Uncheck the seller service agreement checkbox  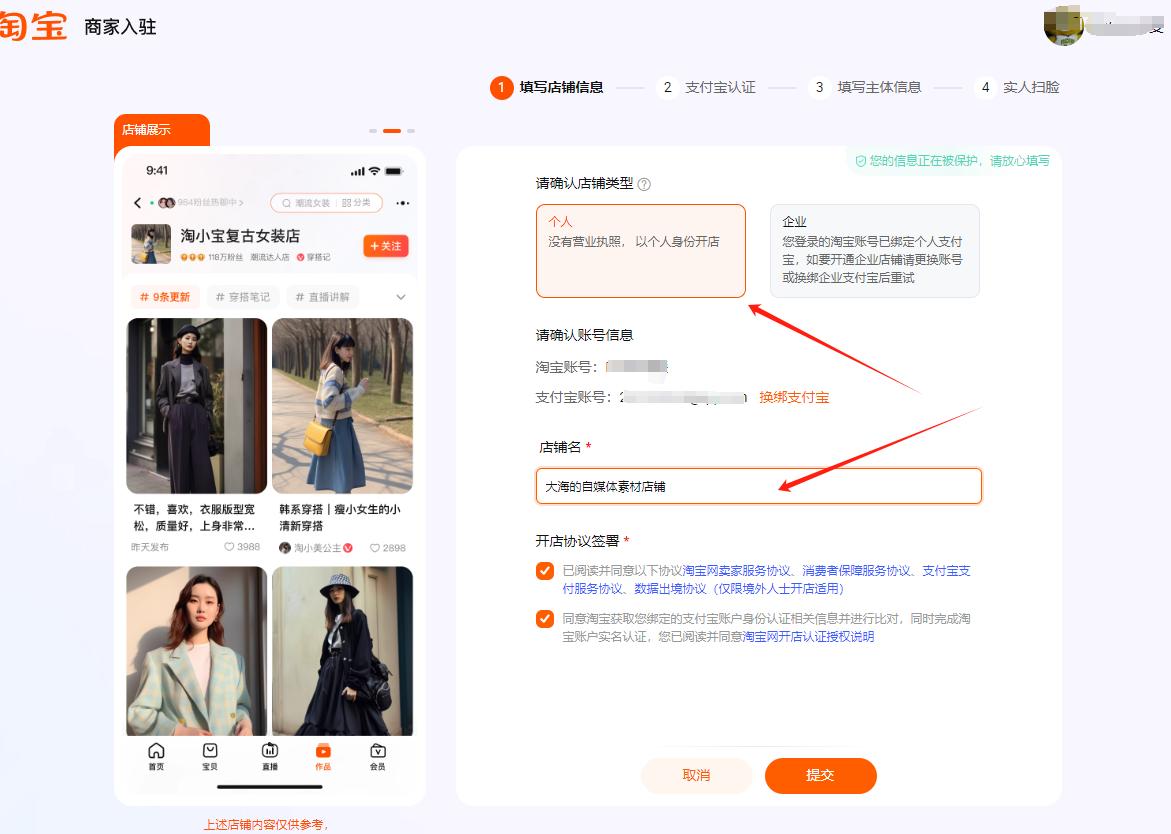click(544, 571)
